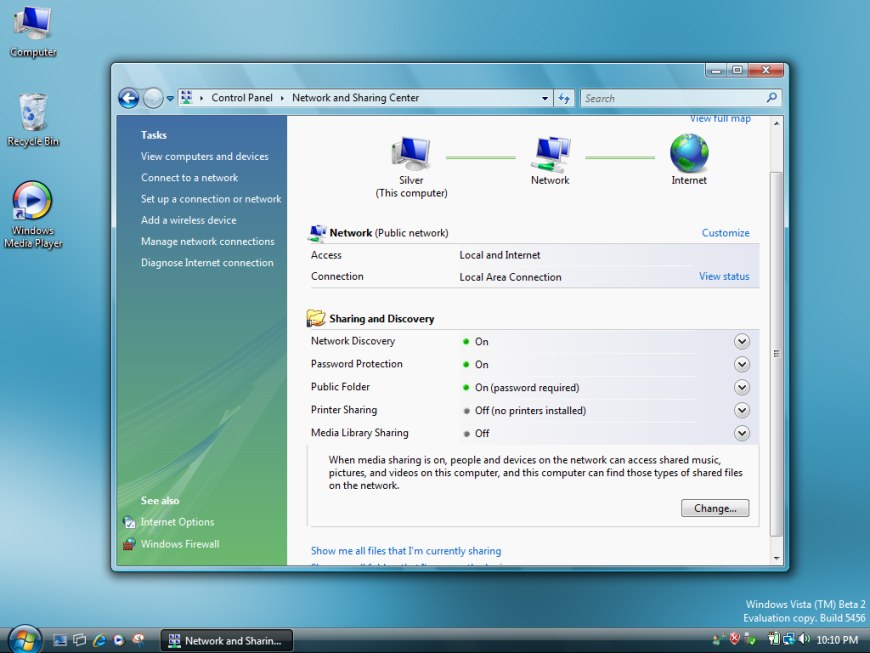Click Switch between windows Quick Launch icon
This screenshot has height=653, width=870.
(x=79, y=640)
